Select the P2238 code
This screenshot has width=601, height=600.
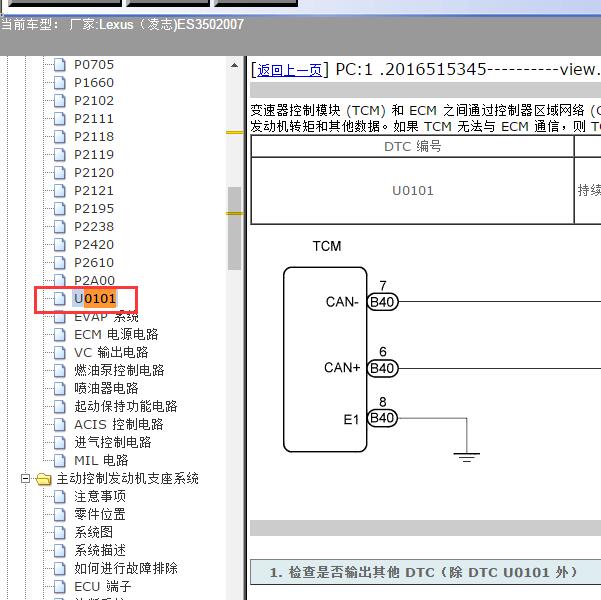[94, 227]
